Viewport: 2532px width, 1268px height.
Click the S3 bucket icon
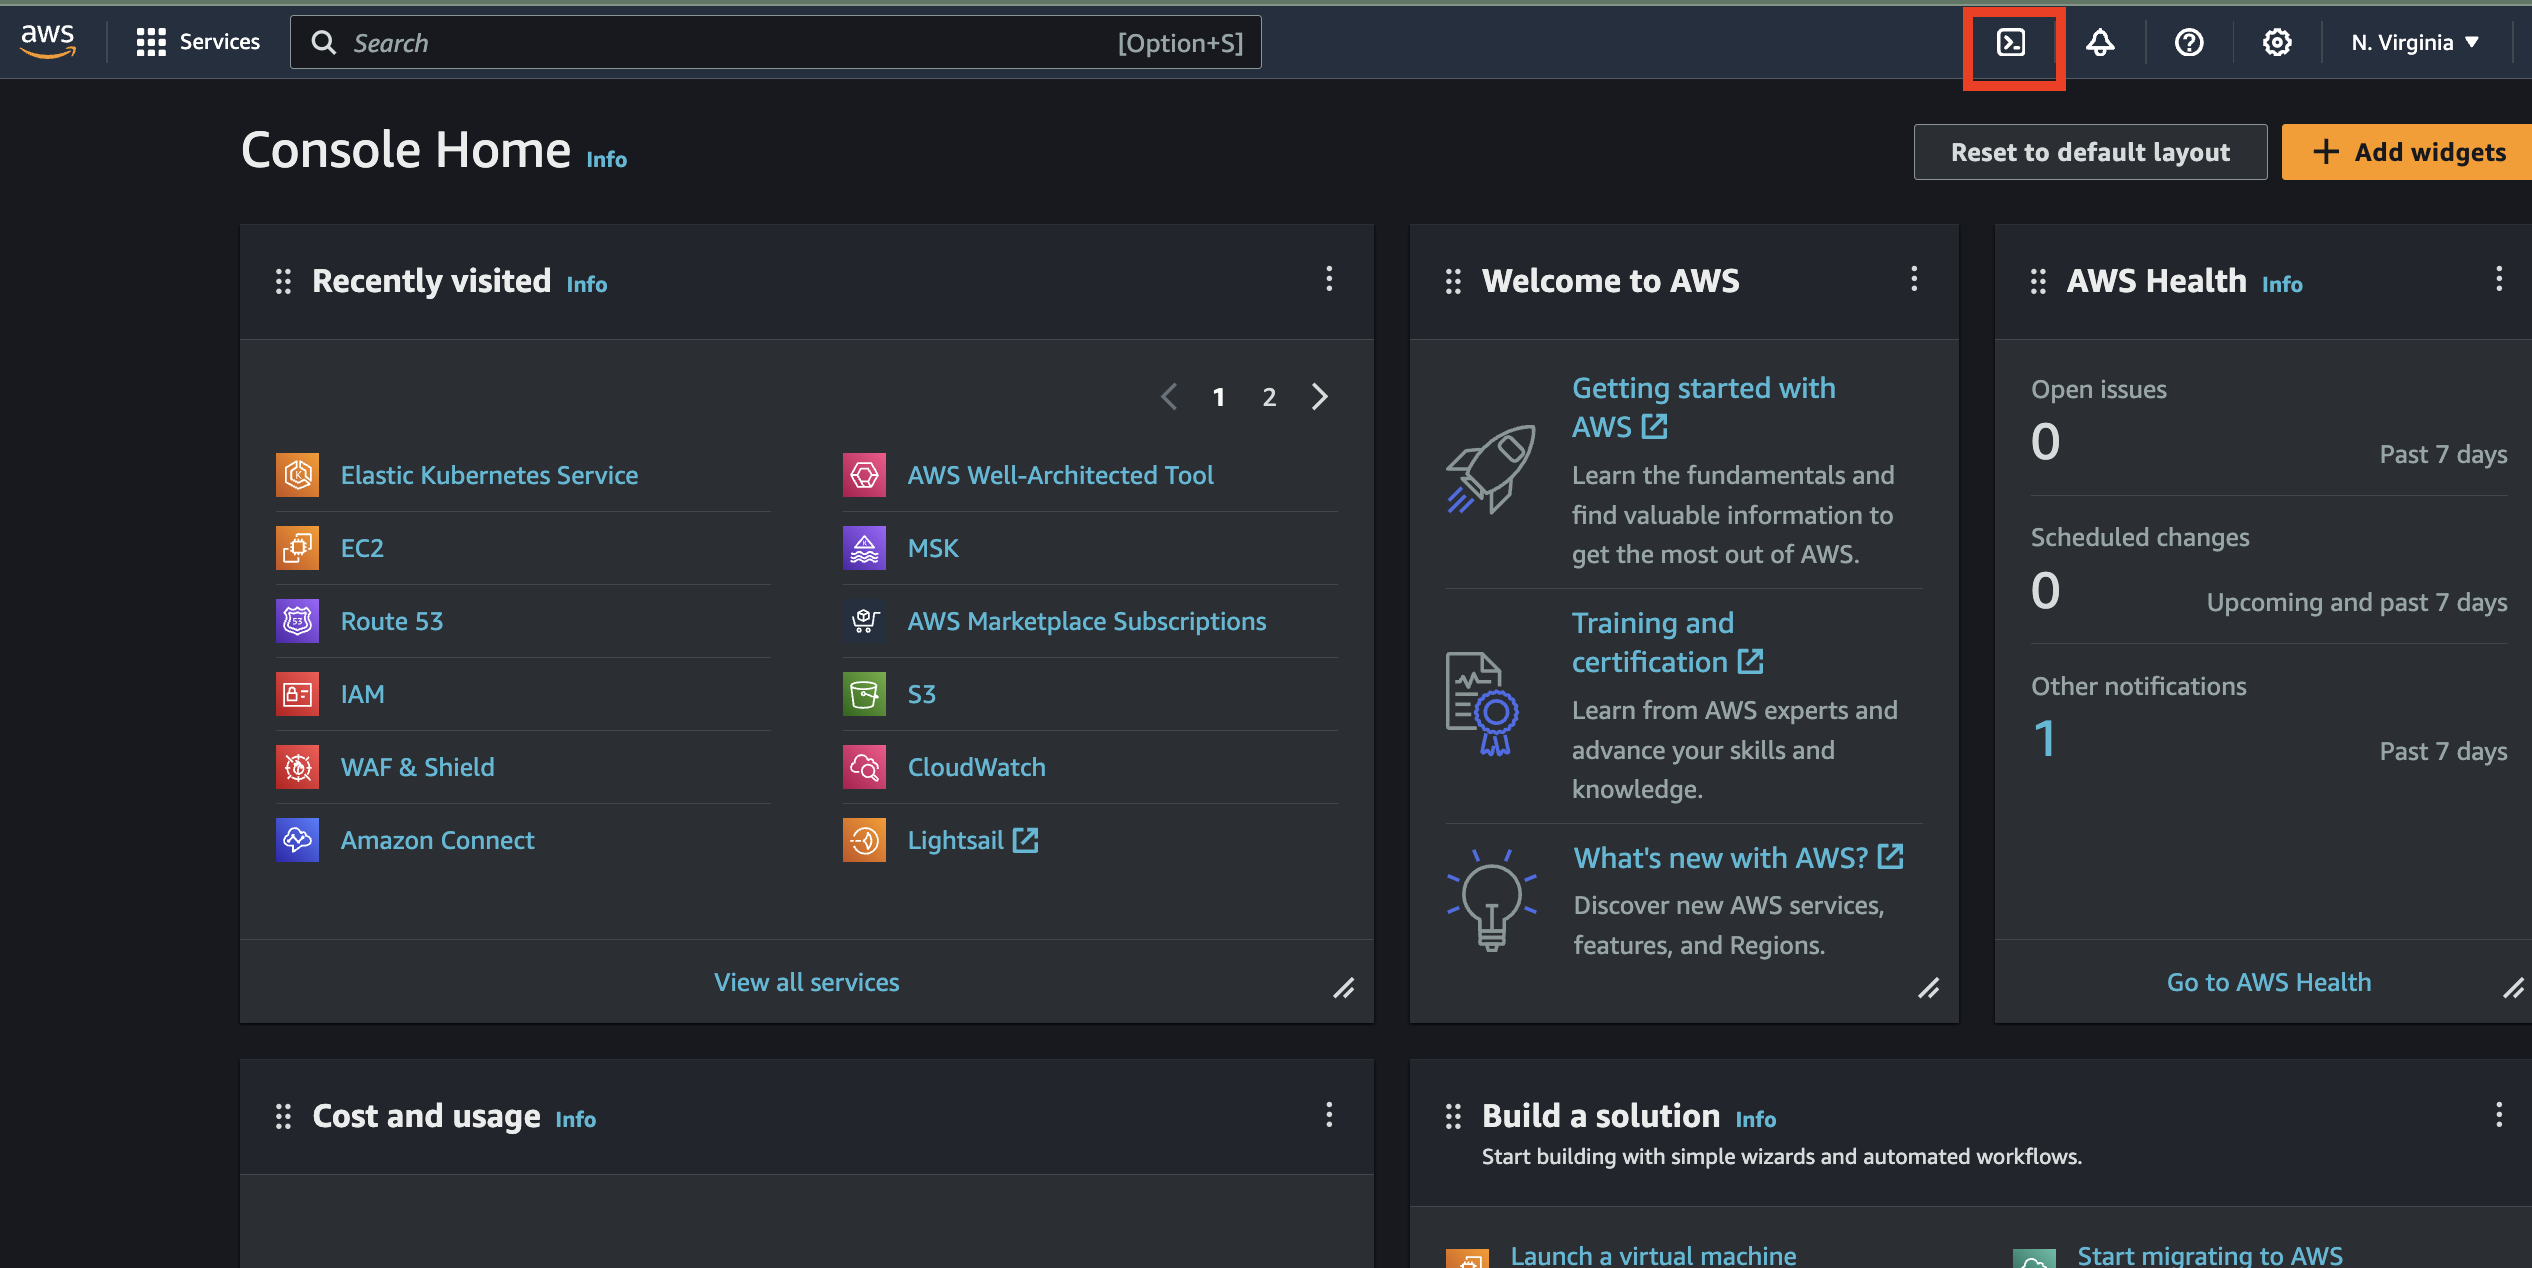864,693
